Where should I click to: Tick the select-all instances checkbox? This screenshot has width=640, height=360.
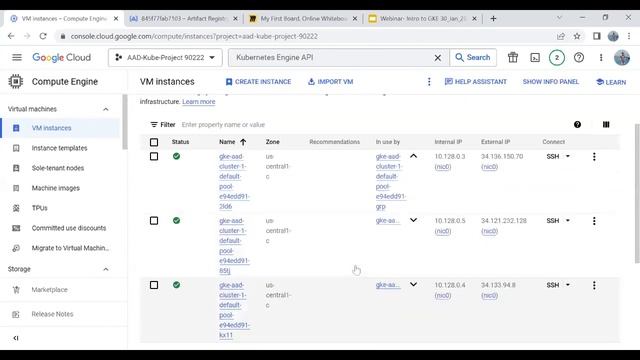click(x=154, y=142)
